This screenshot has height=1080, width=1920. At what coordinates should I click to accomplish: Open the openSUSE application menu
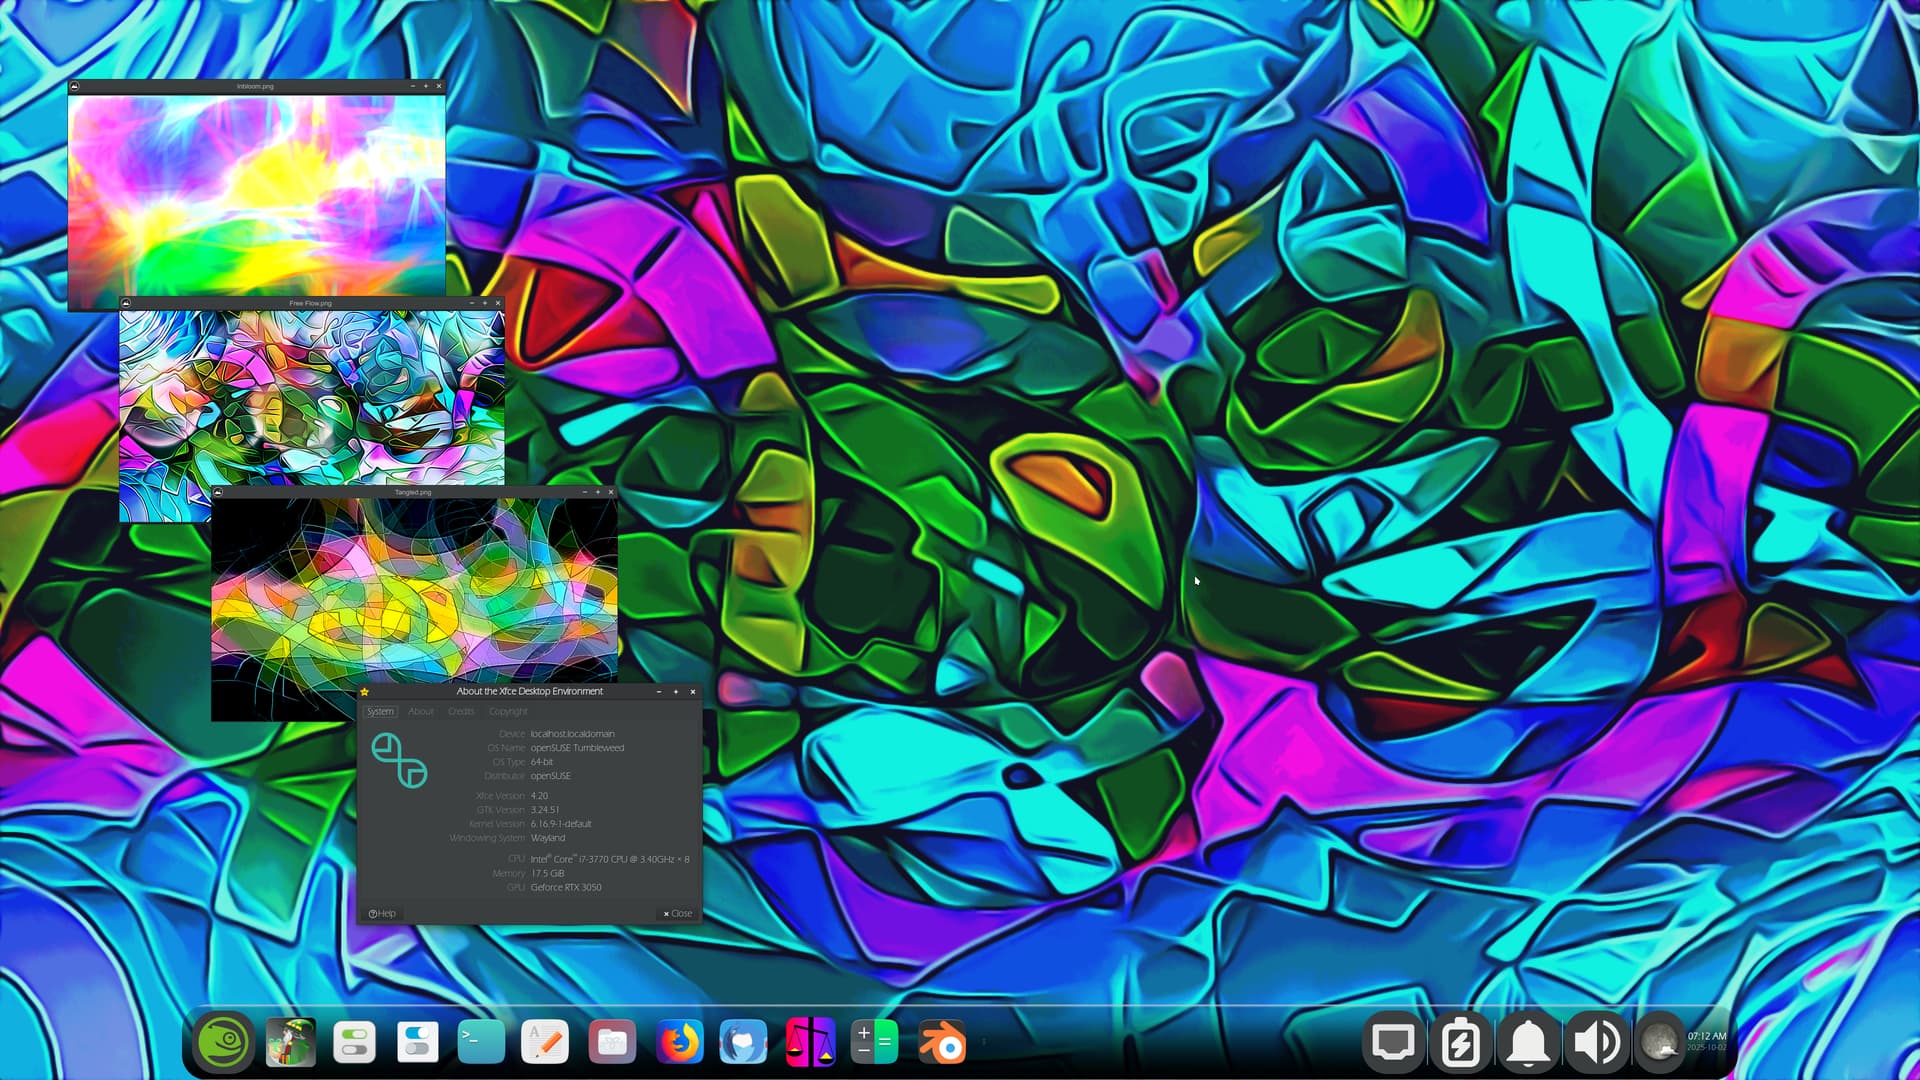coord(222,1042)
